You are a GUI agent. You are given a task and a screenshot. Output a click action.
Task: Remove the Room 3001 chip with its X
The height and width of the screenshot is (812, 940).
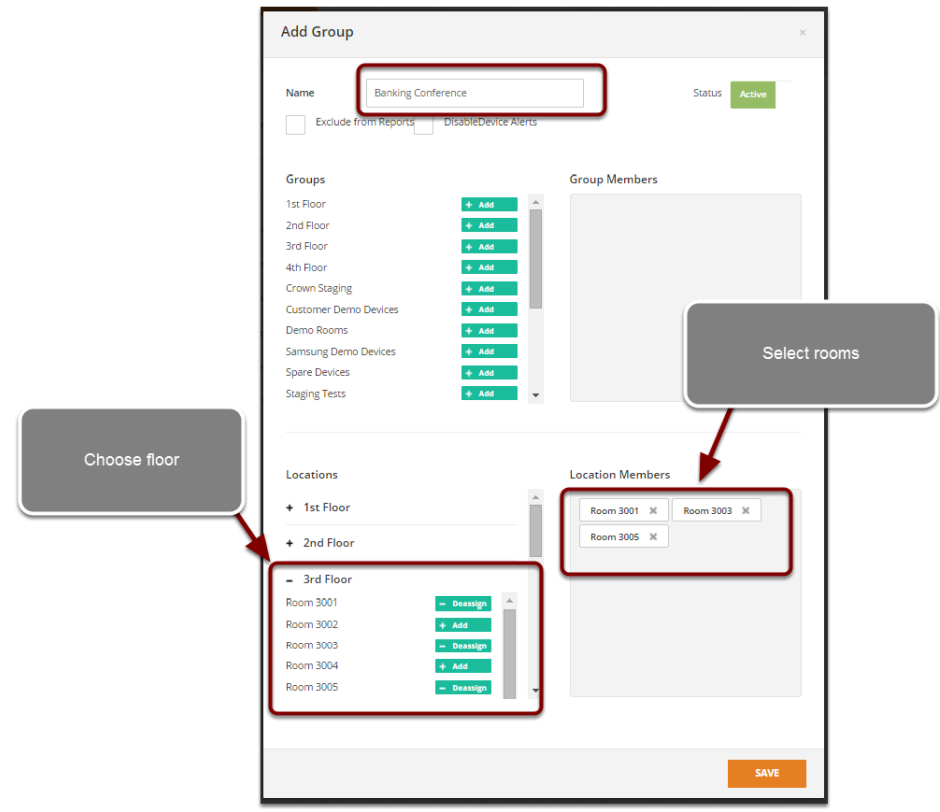[x=653, y=510]
